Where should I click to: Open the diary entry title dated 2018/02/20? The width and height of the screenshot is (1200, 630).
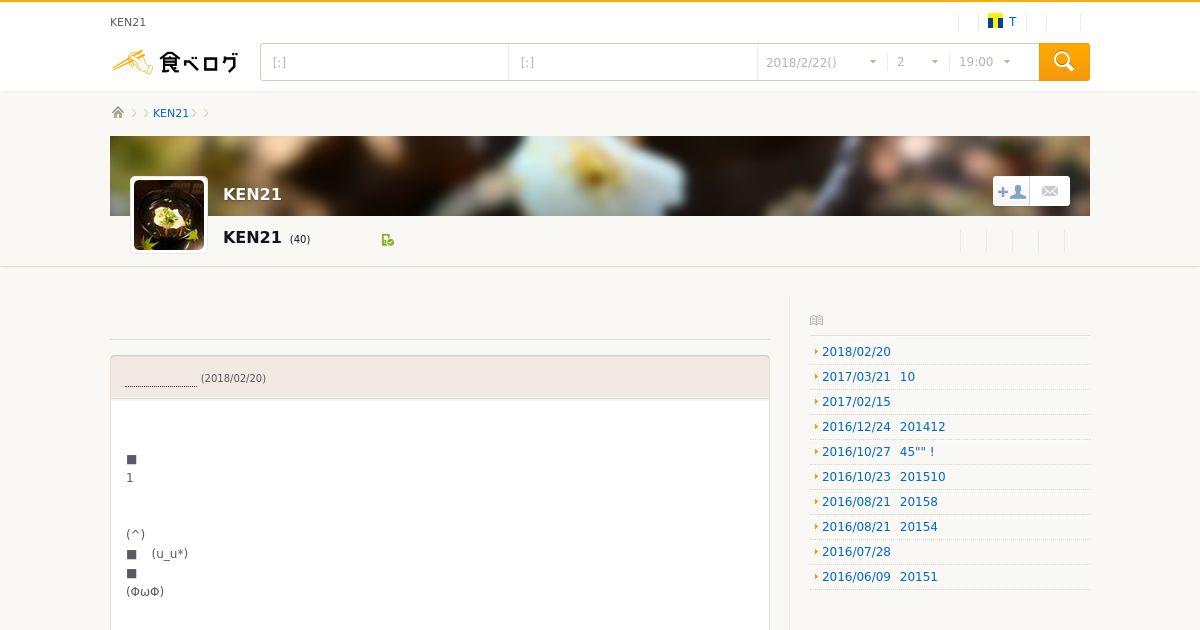click(x=161, y=378)
